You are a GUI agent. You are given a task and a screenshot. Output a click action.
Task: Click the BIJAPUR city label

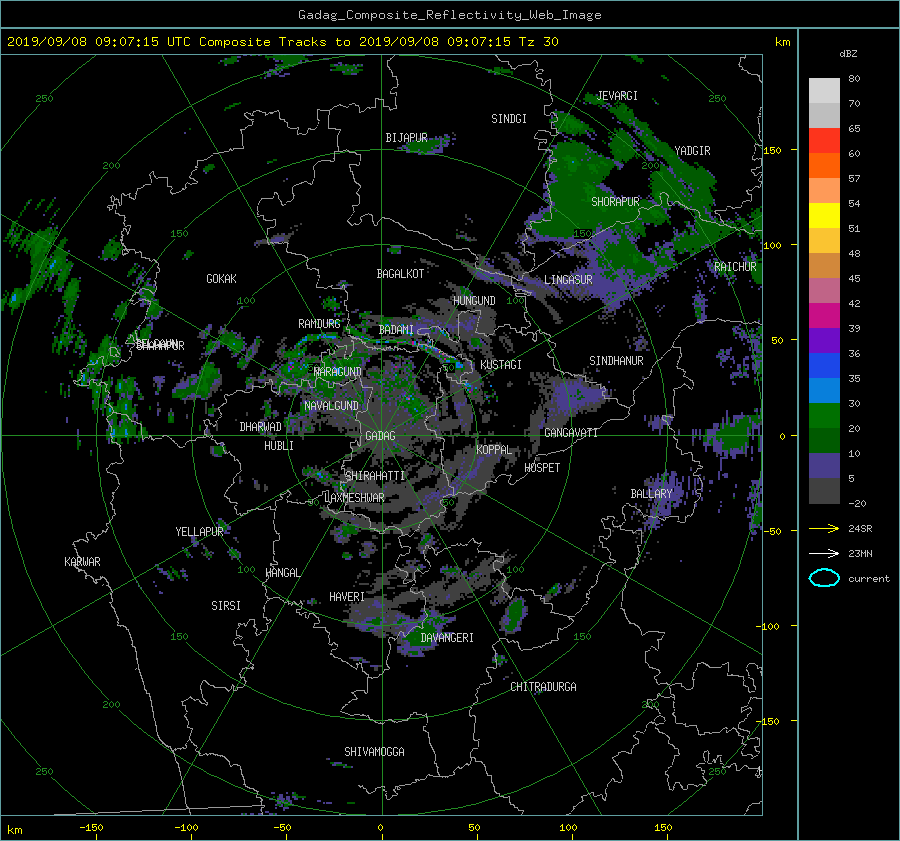[406, 138]
